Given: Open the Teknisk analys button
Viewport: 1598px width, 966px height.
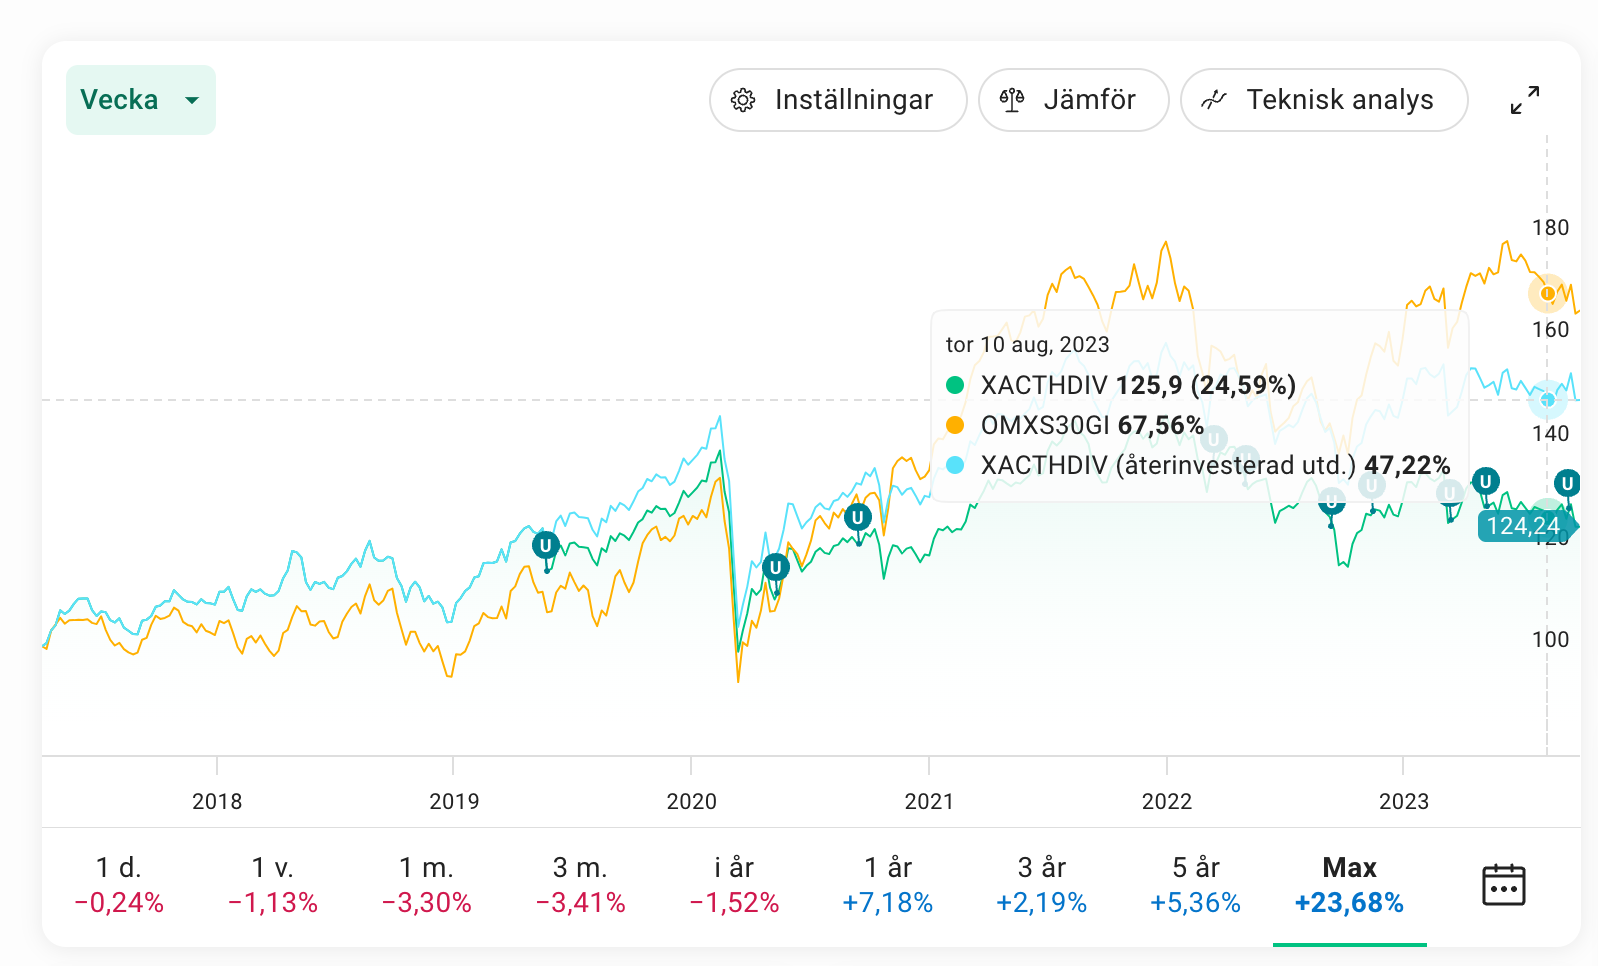Looking at the screenshot, I should click(1323, 100).
